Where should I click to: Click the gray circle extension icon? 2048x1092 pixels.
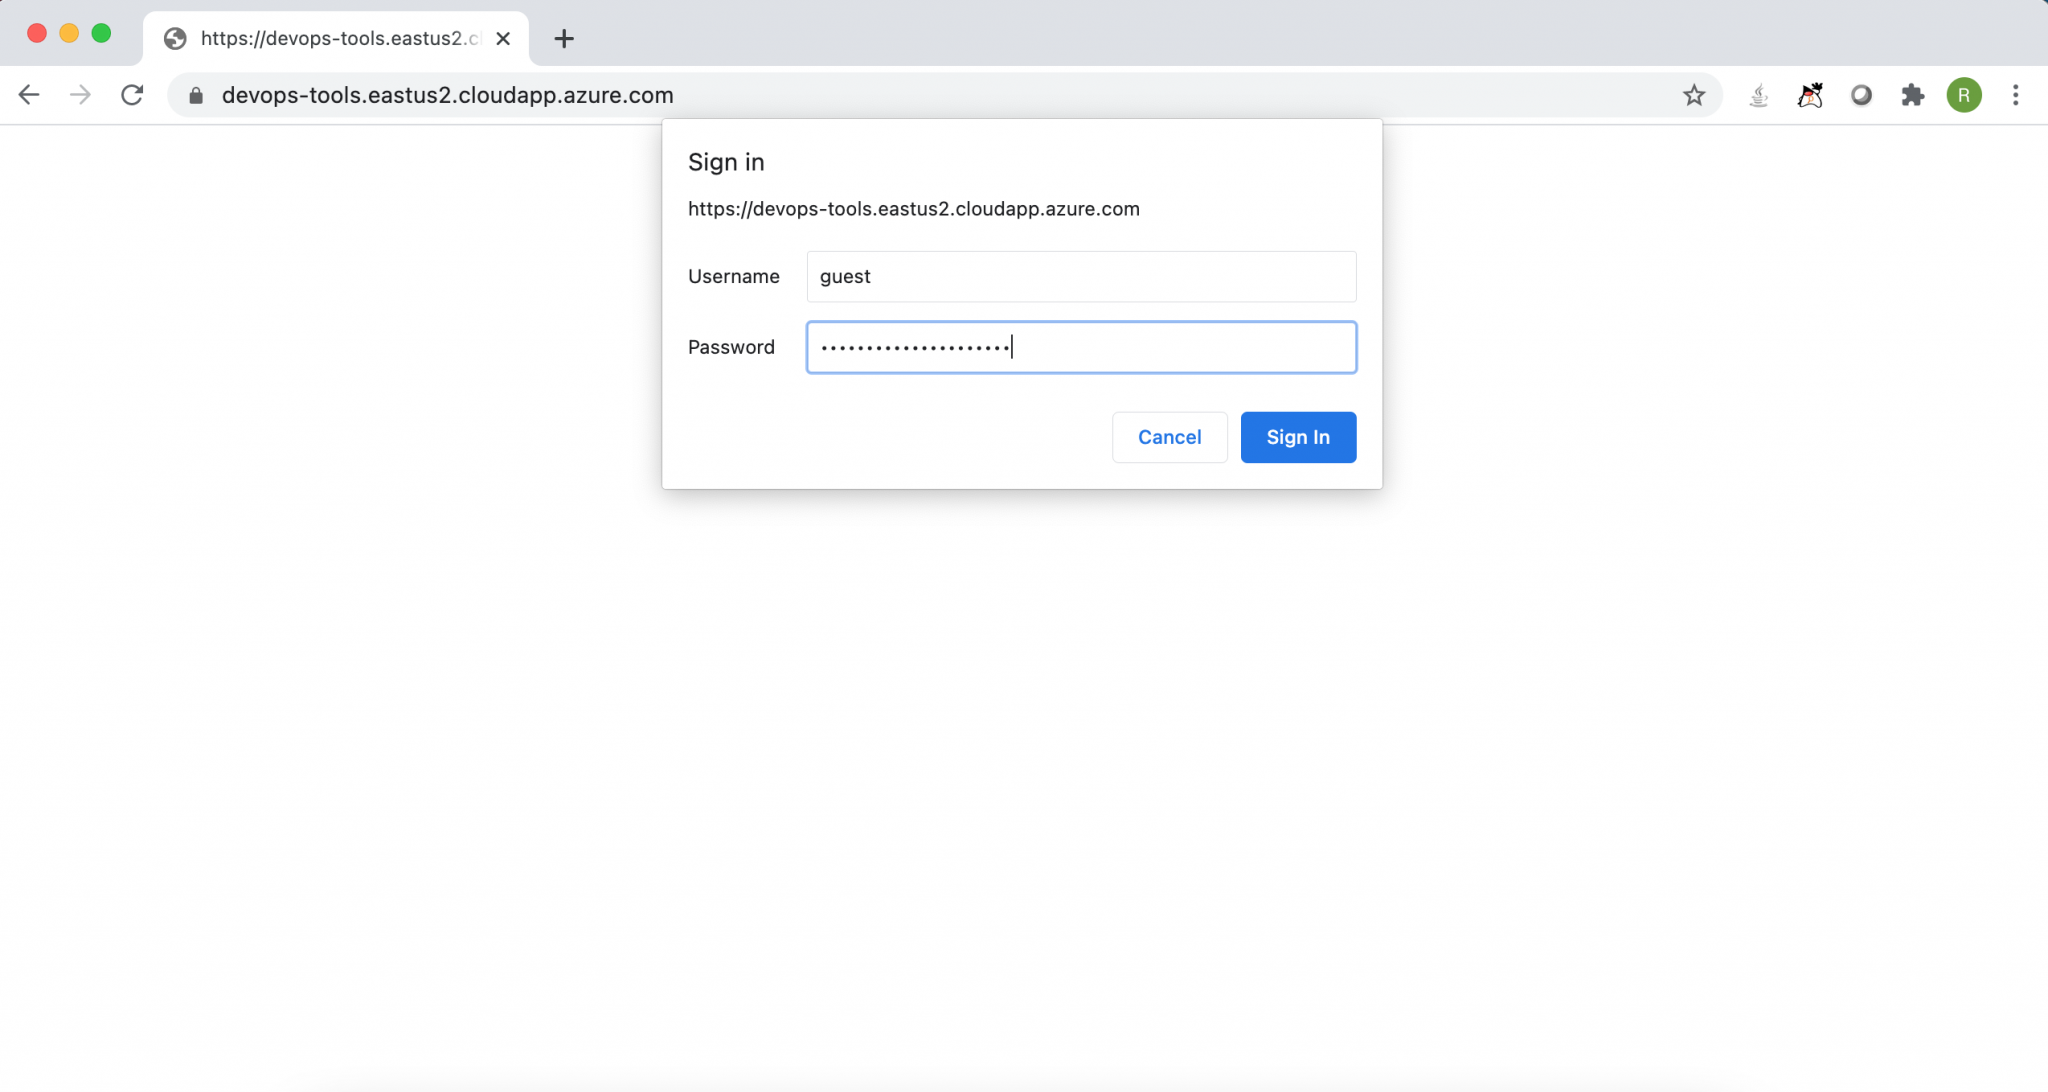[1862, 95]
